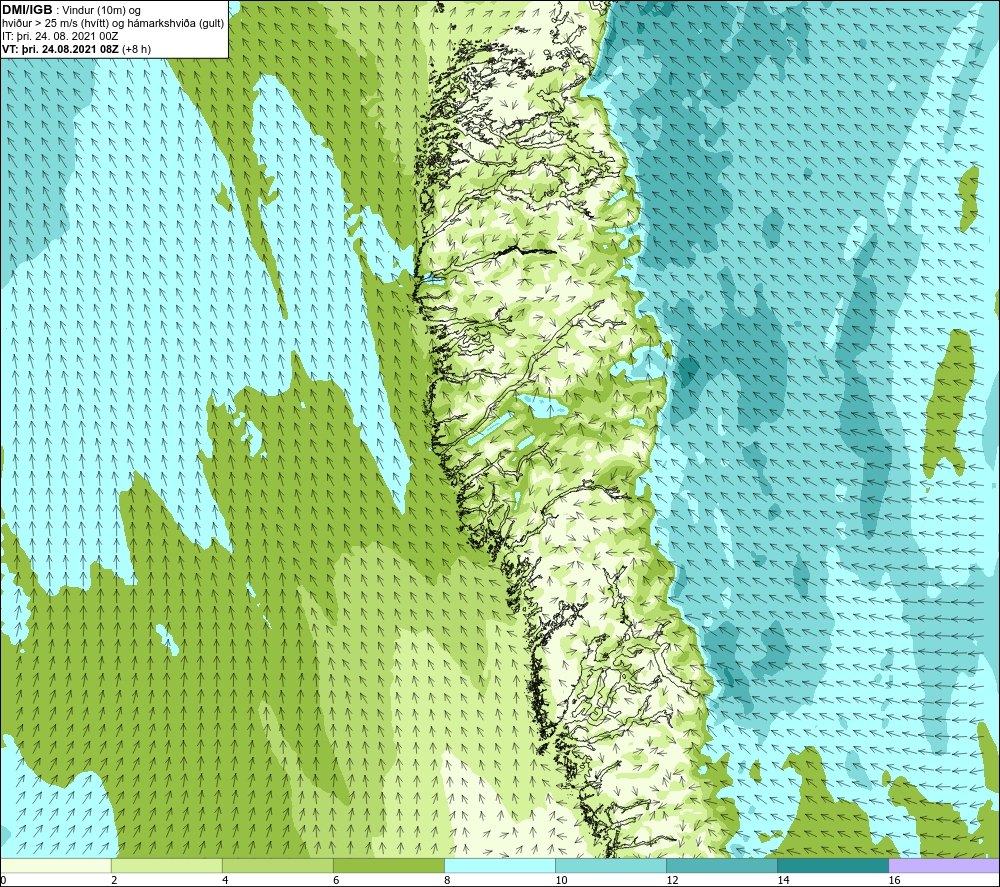Click the pale yellow 0–2 m/s color bar segment
Screen dimensions: 1000x887
click(56, 865)
